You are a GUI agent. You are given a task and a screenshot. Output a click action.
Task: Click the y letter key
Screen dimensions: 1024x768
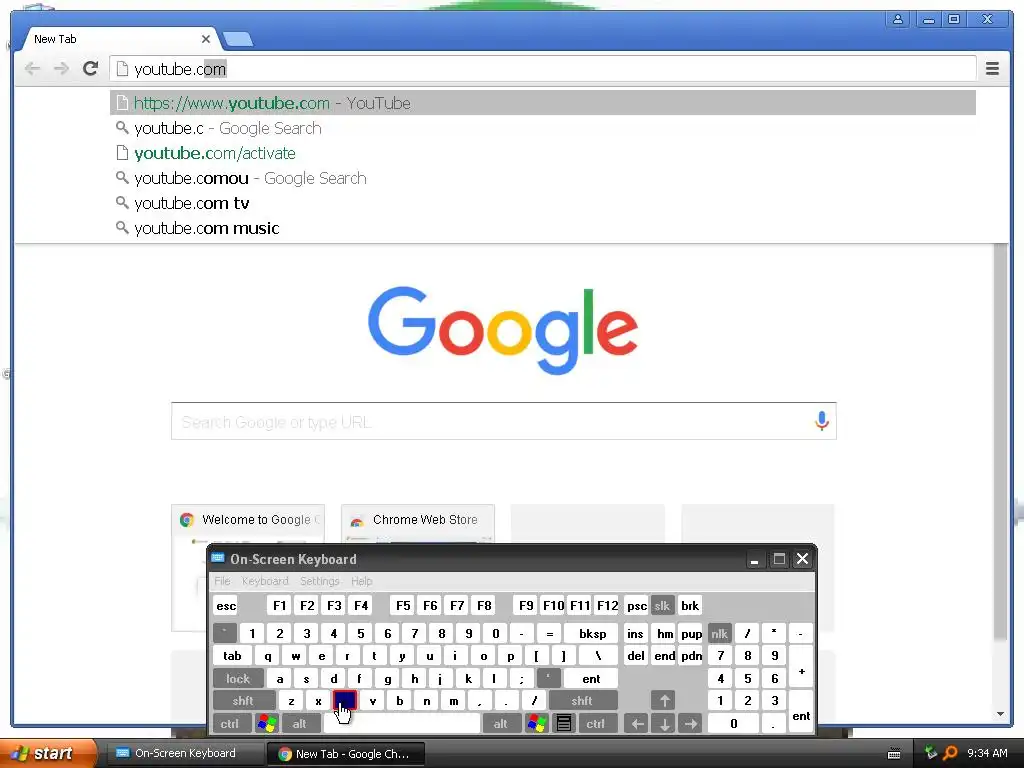[402, 656]
